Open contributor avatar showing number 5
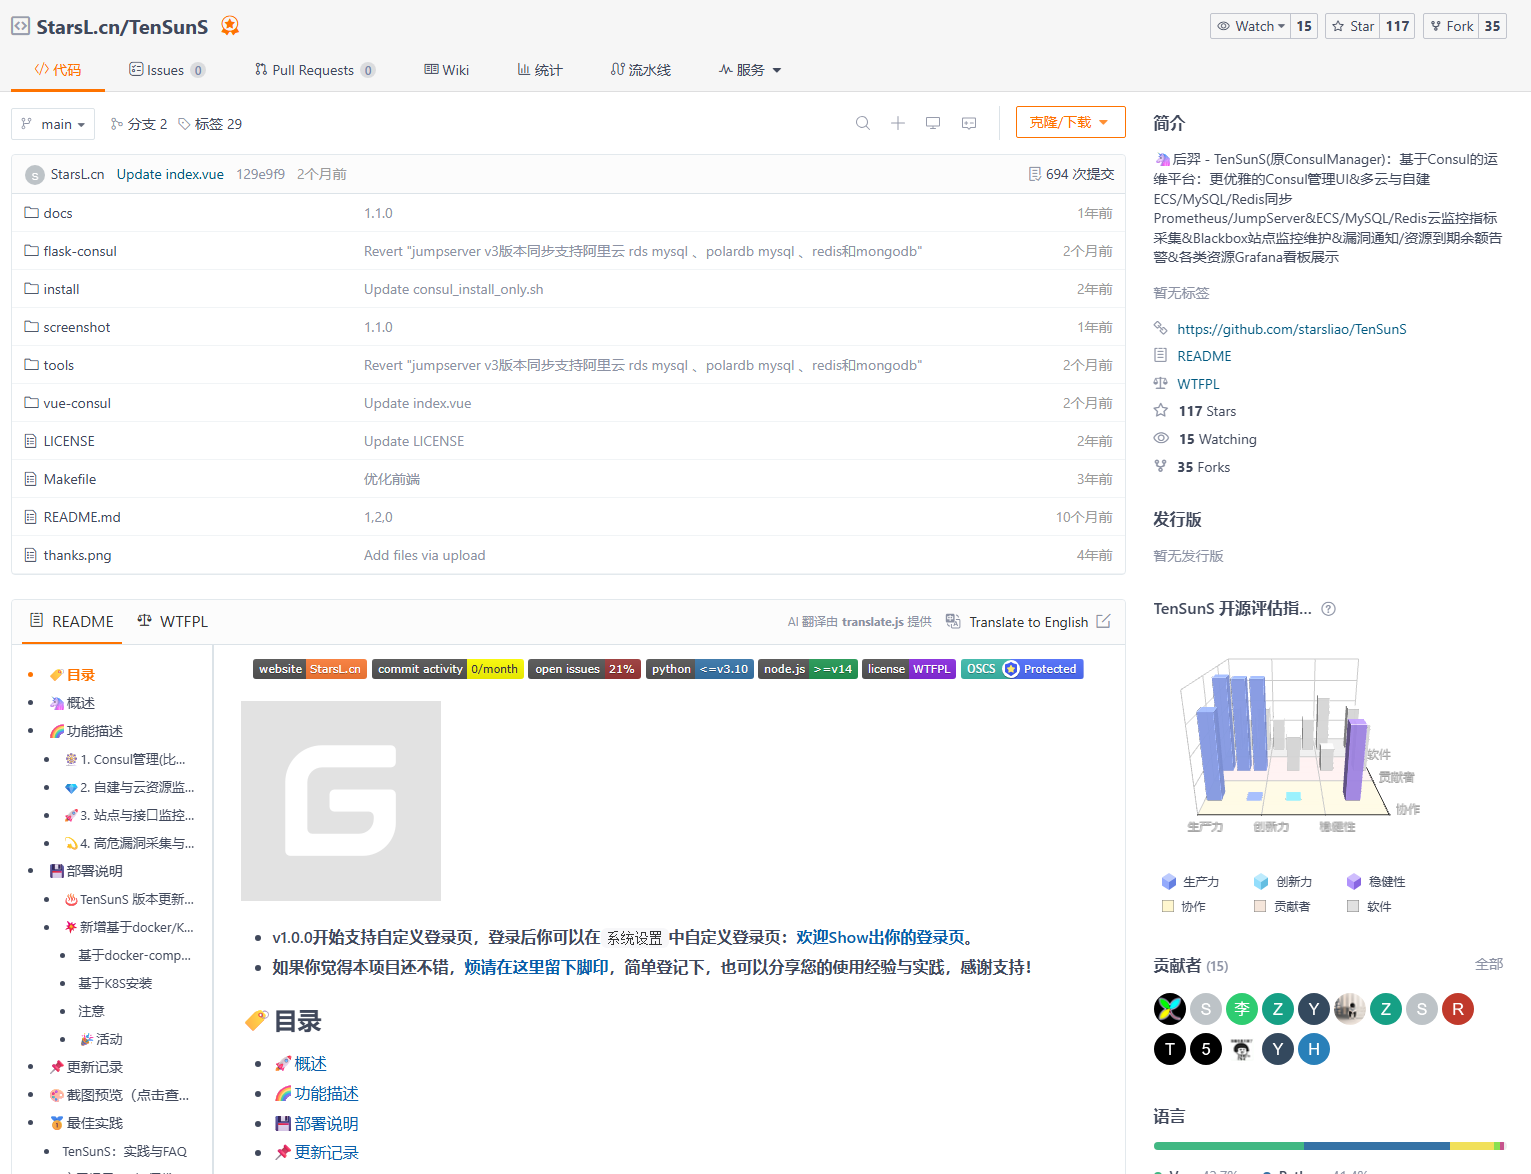 click(x=1205, y=1049)
